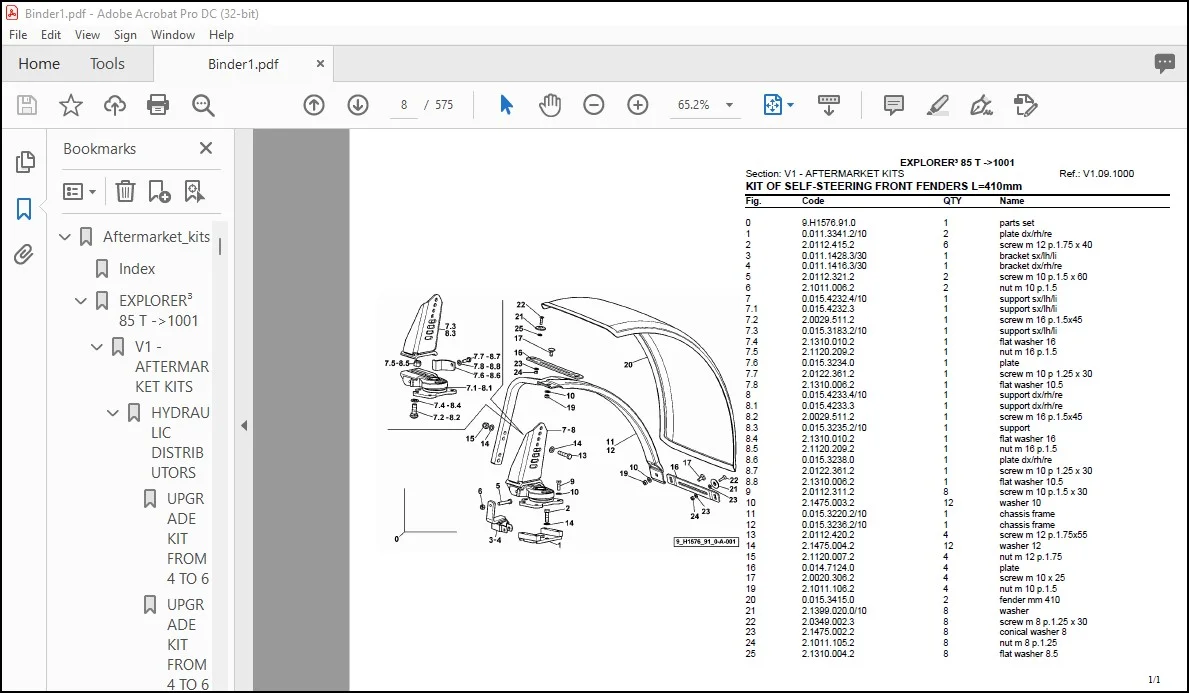Image resolution: width=1189 pixels, height=693 pixels.
Task: Select the Hand pan tool
Action: (550, 105)
